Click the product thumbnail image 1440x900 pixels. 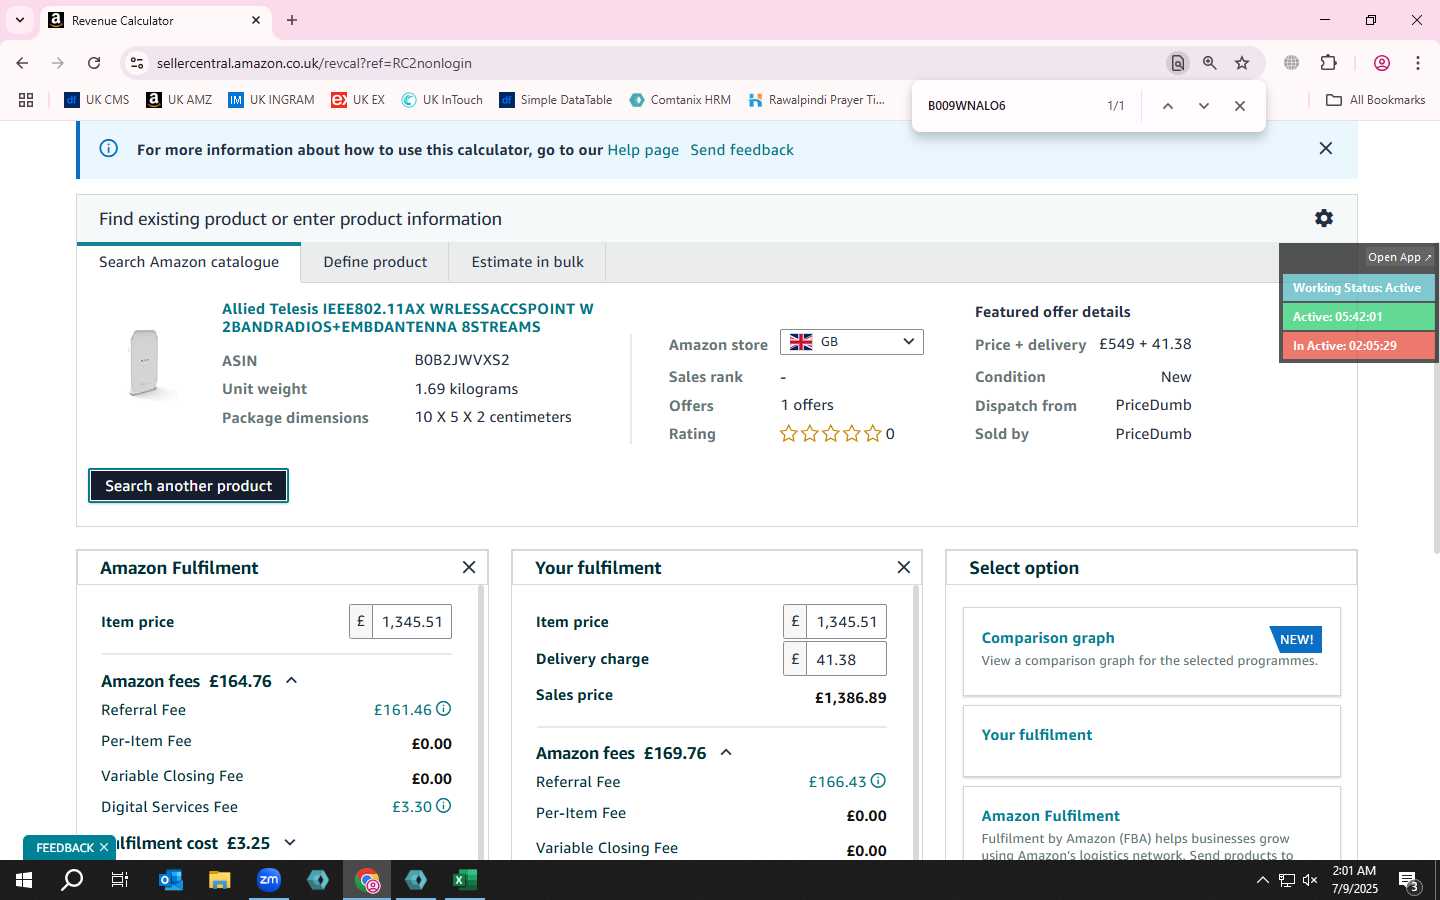144,363
